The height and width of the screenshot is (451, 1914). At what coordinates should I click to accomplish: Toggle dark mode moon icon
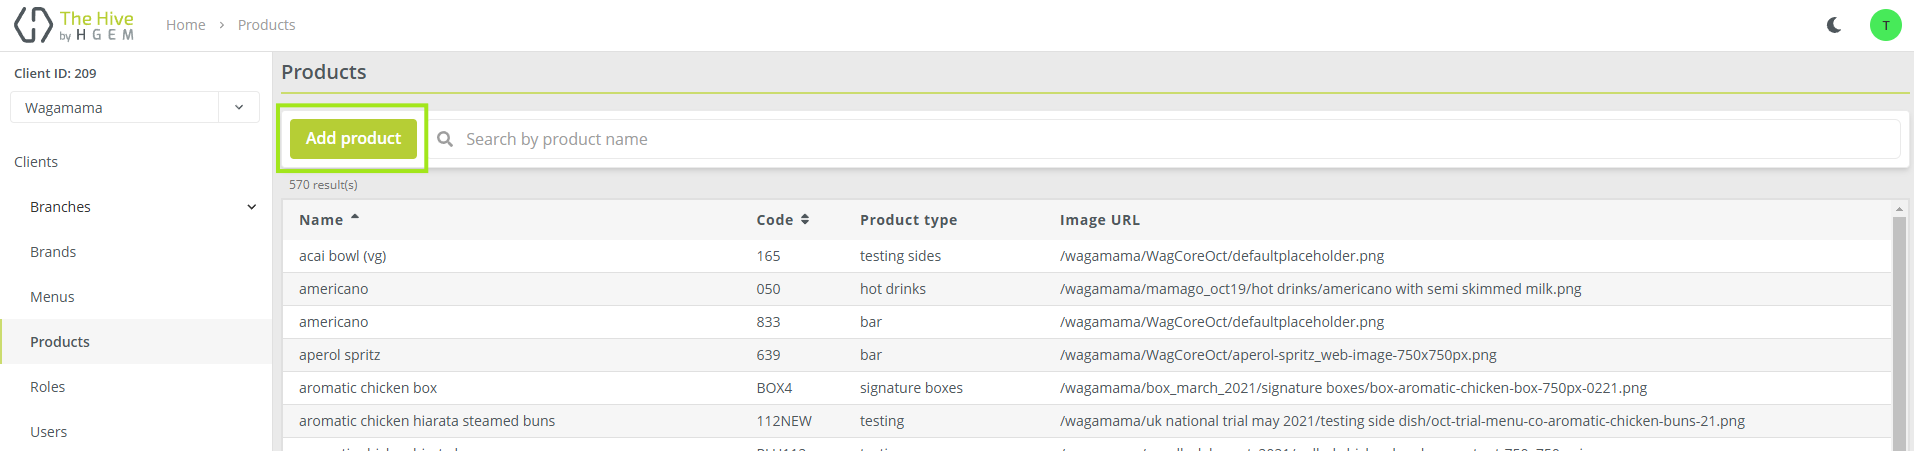[1834, 25]
